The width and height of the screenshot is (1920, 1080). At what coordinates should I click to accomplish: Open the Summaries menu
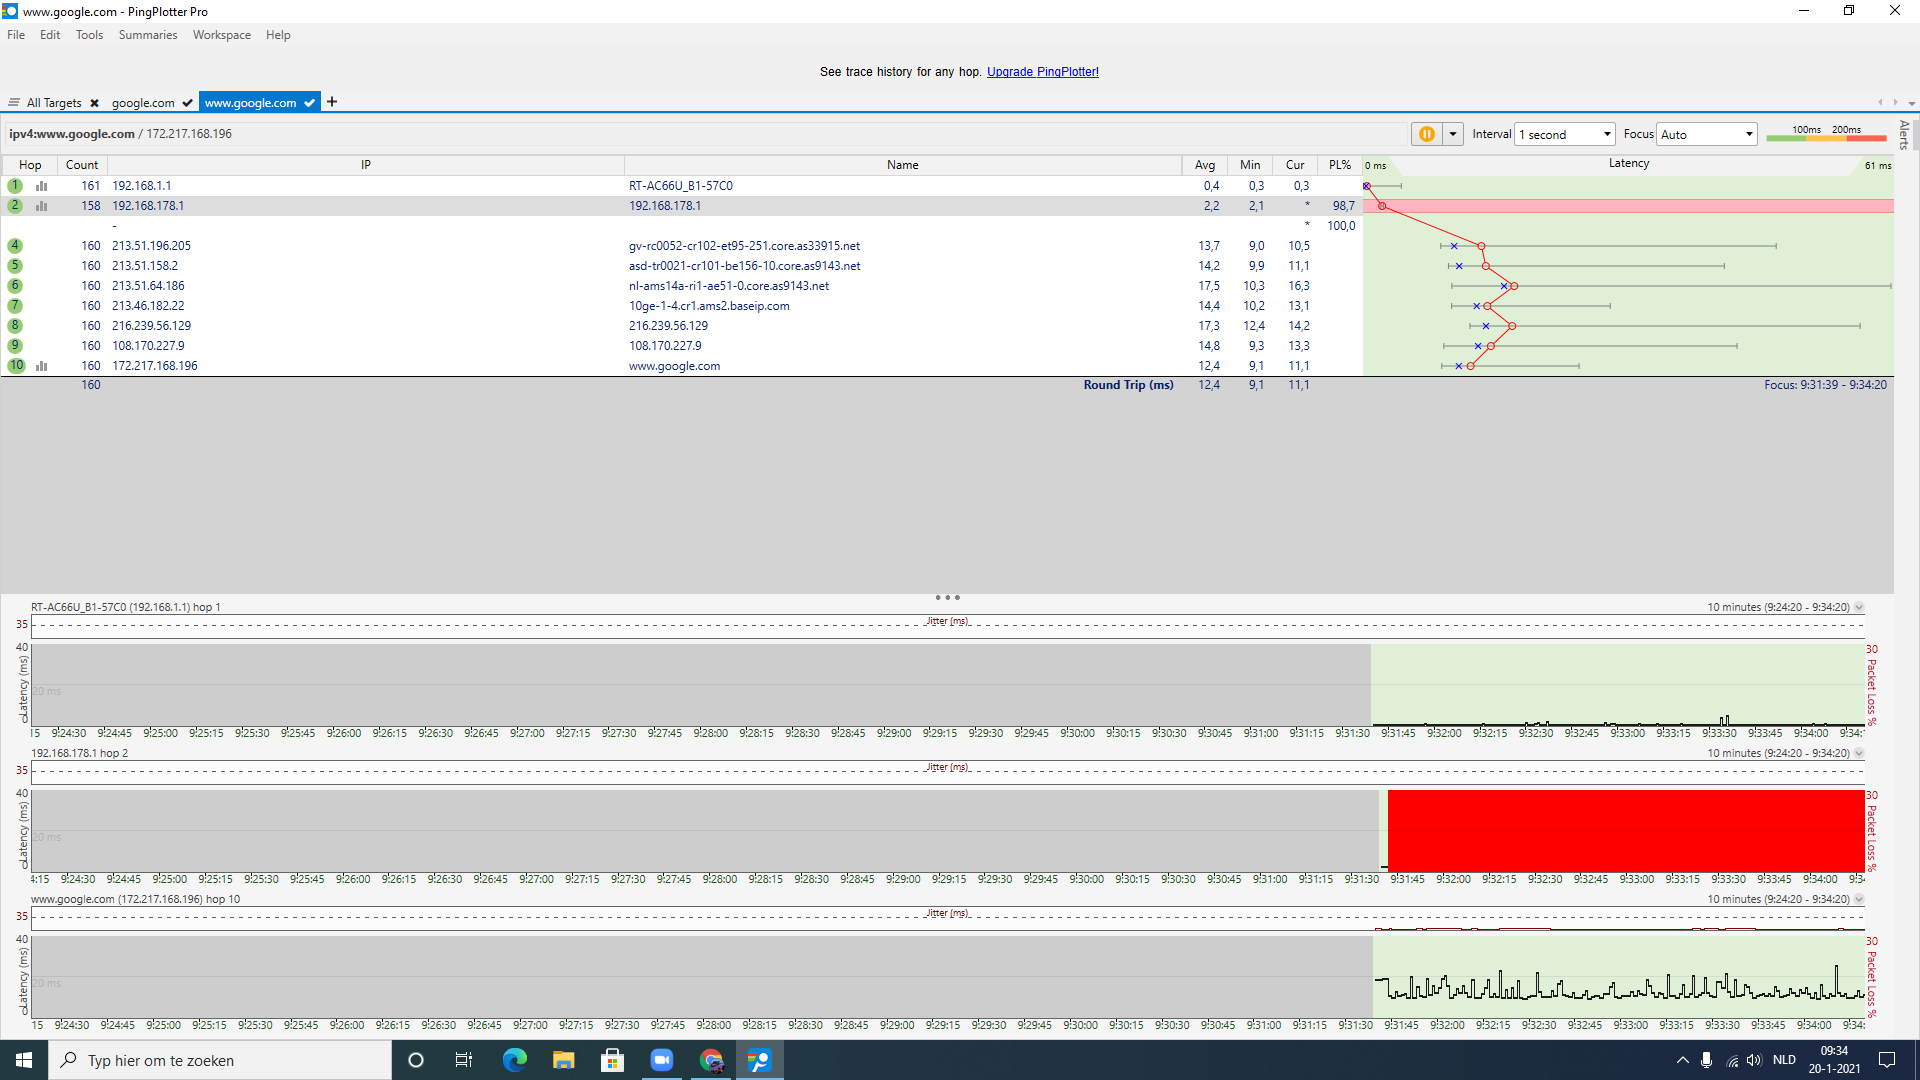[148, 35]
